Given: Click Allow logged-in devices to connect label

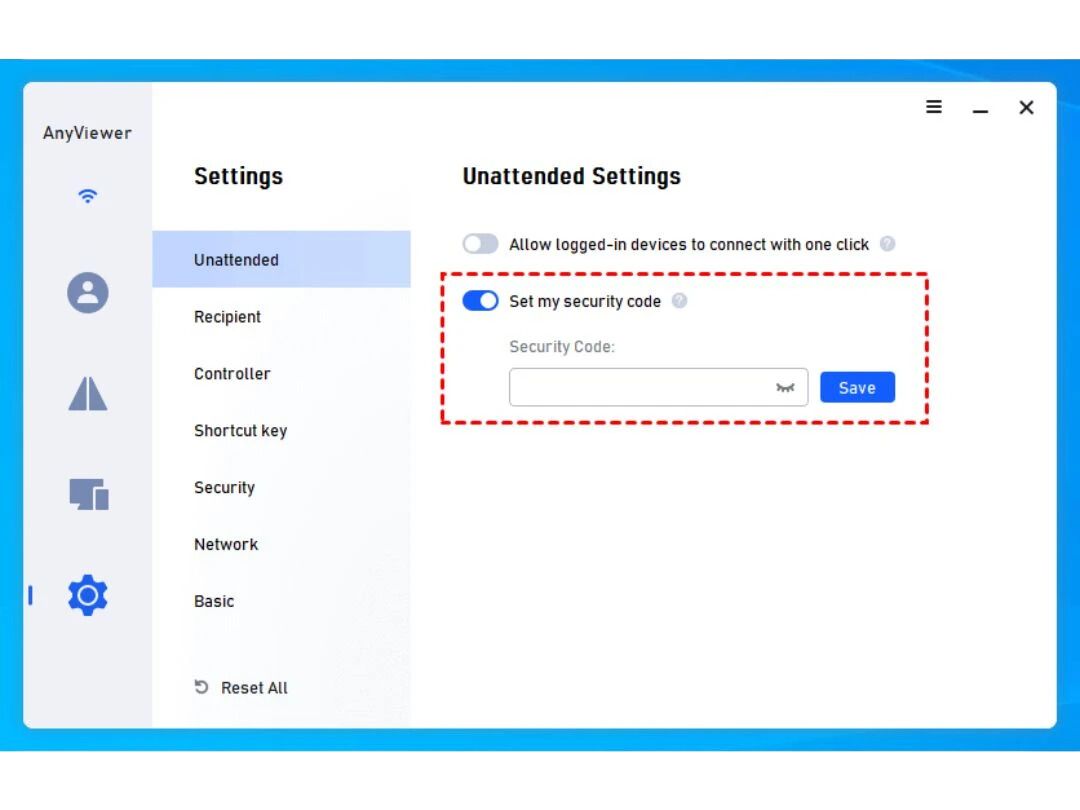Looking at the screenshot, I should (689, 245).
